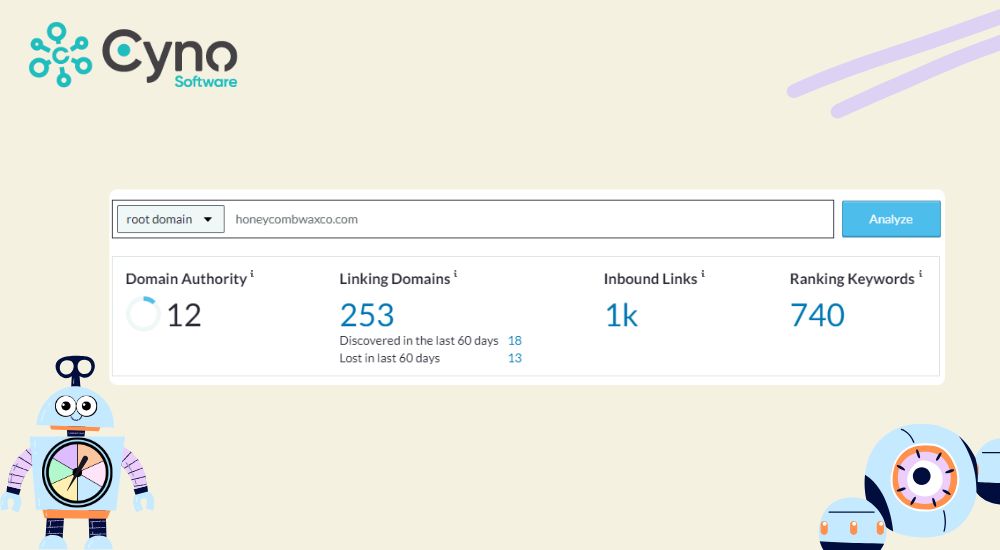The width and height of the screenshot is (1000, 550).
Task: Click the Domain Authority score 12
Action: [184, 316]
